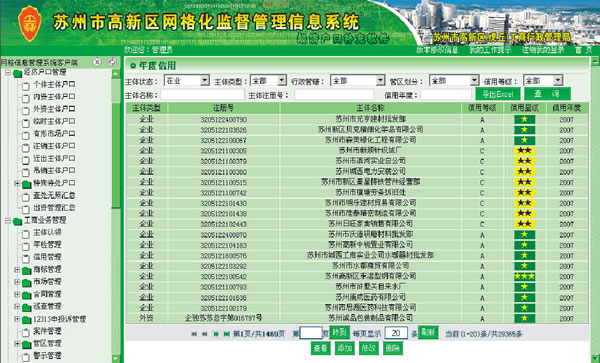600x363 pixels.
Task: Open the 个体主体户口 document item
Action: click(x=49, y=85)
